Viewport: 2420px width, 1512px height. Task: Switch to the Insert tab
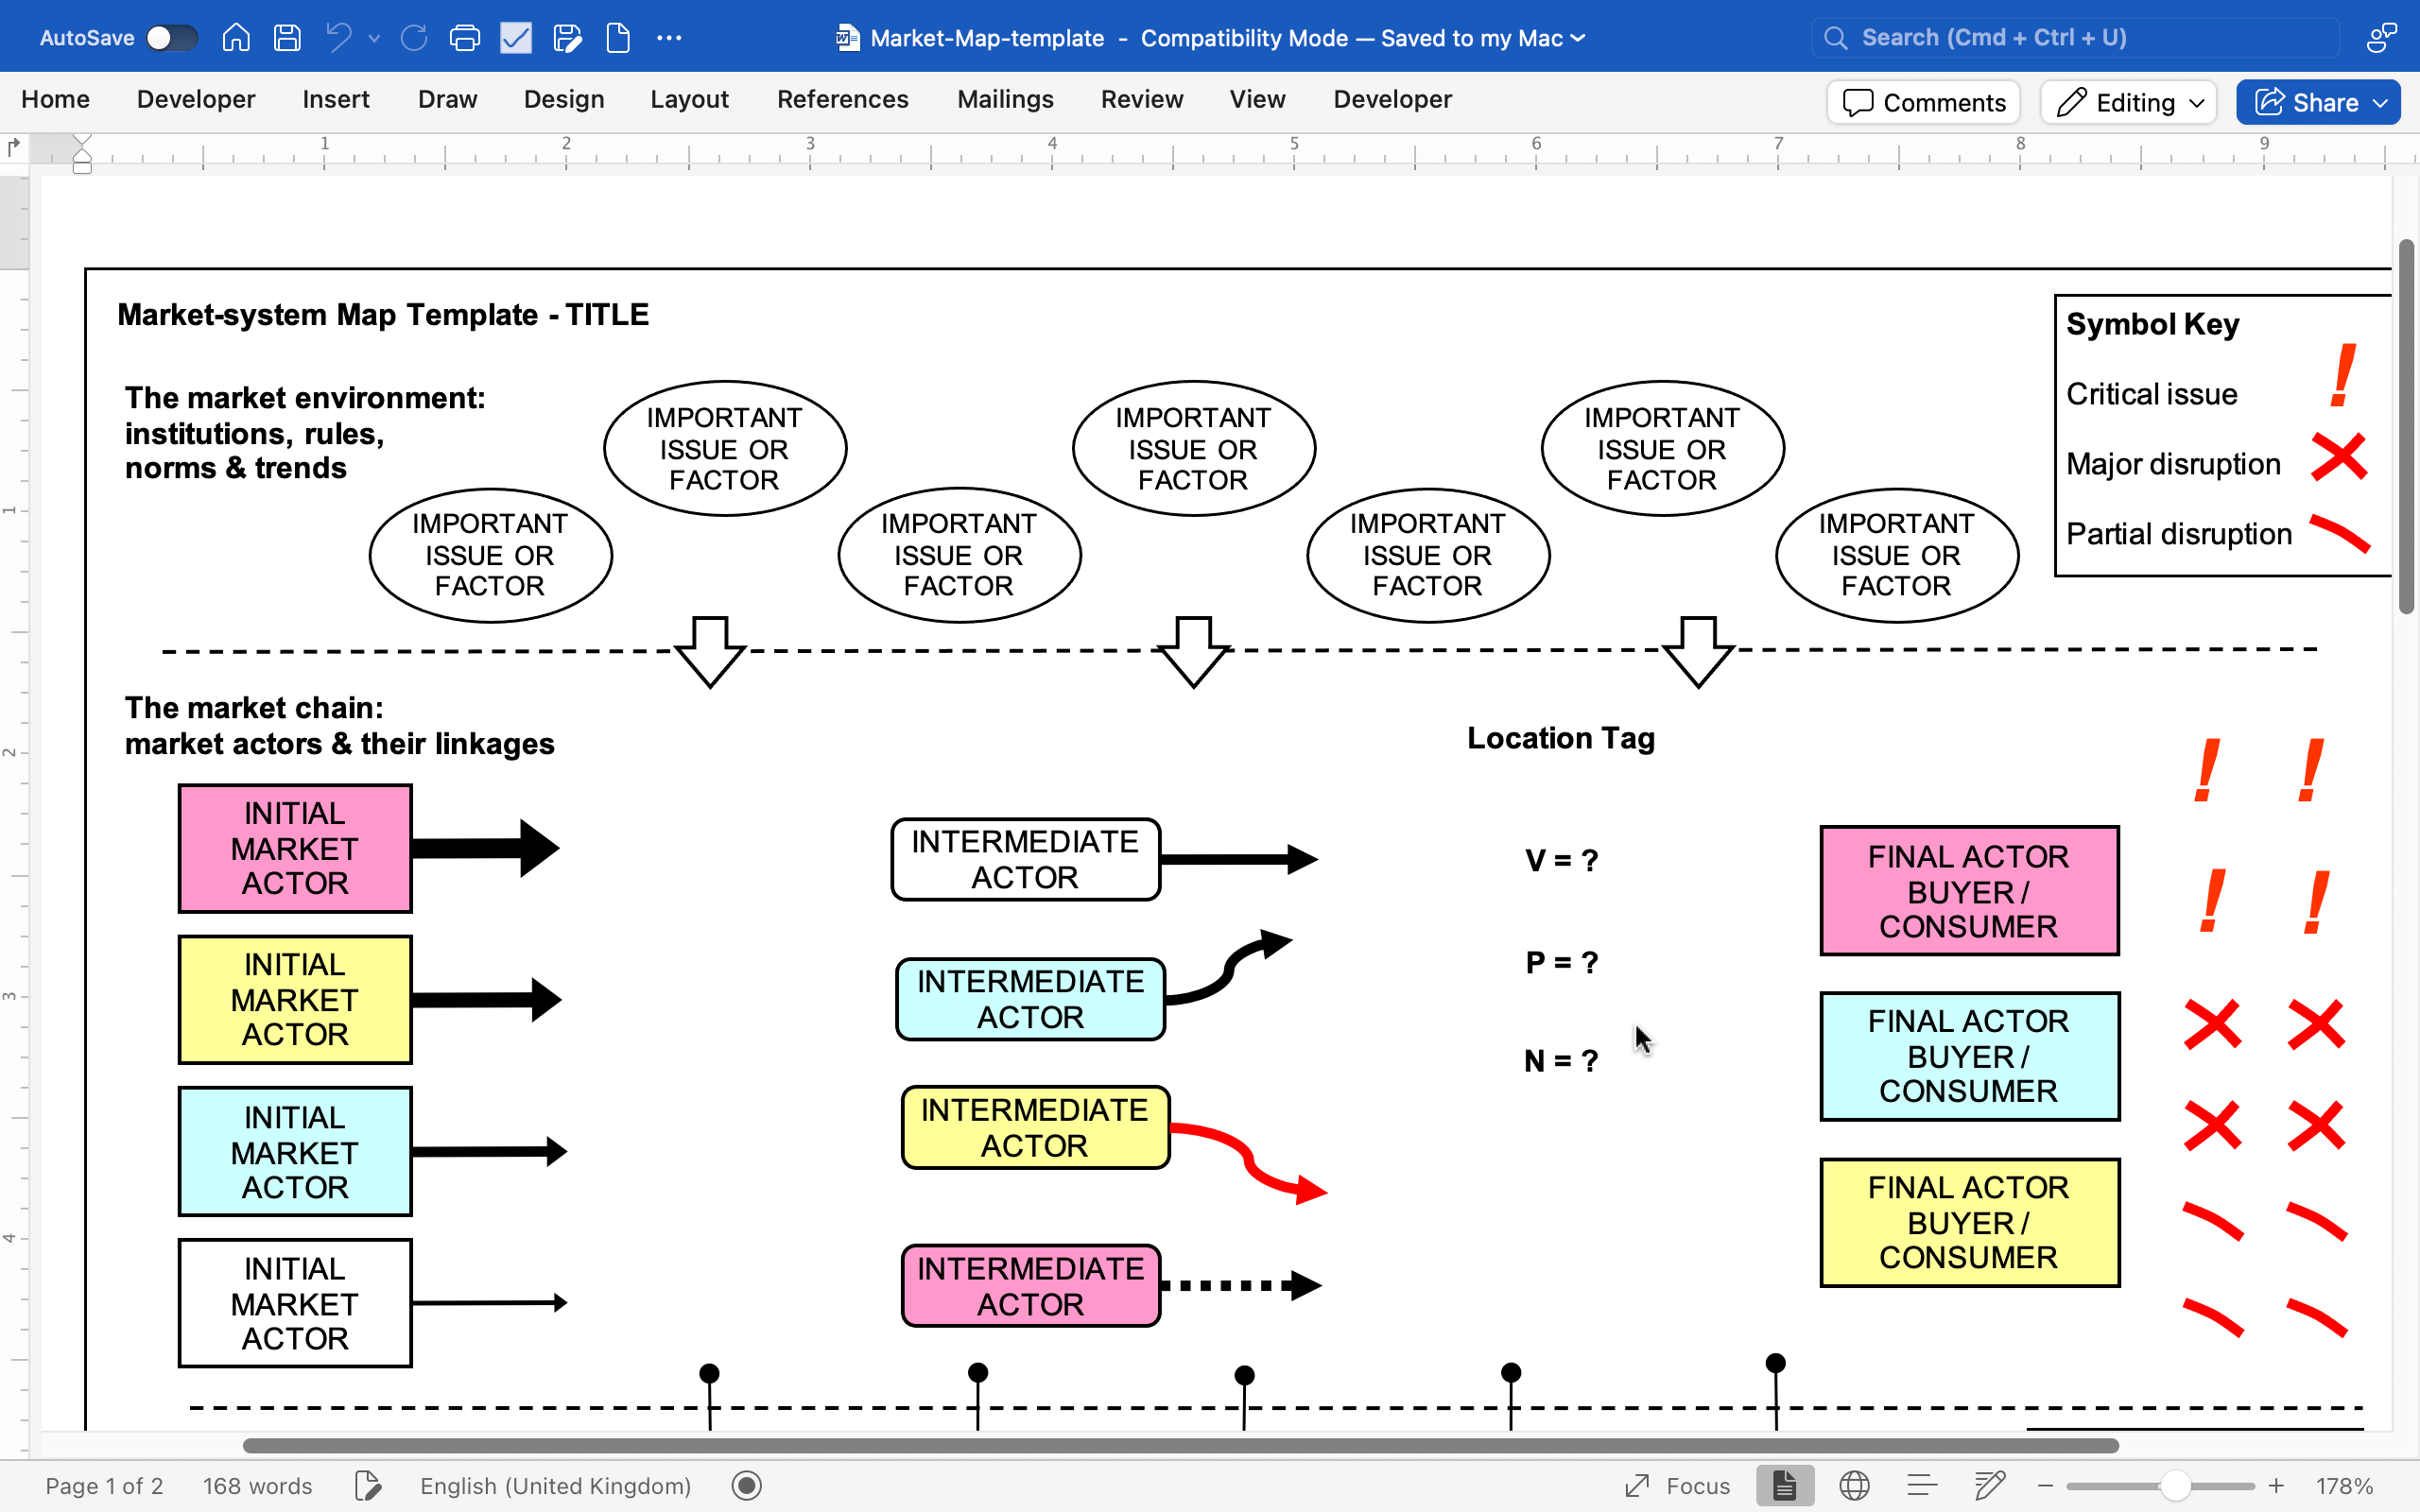336,99
